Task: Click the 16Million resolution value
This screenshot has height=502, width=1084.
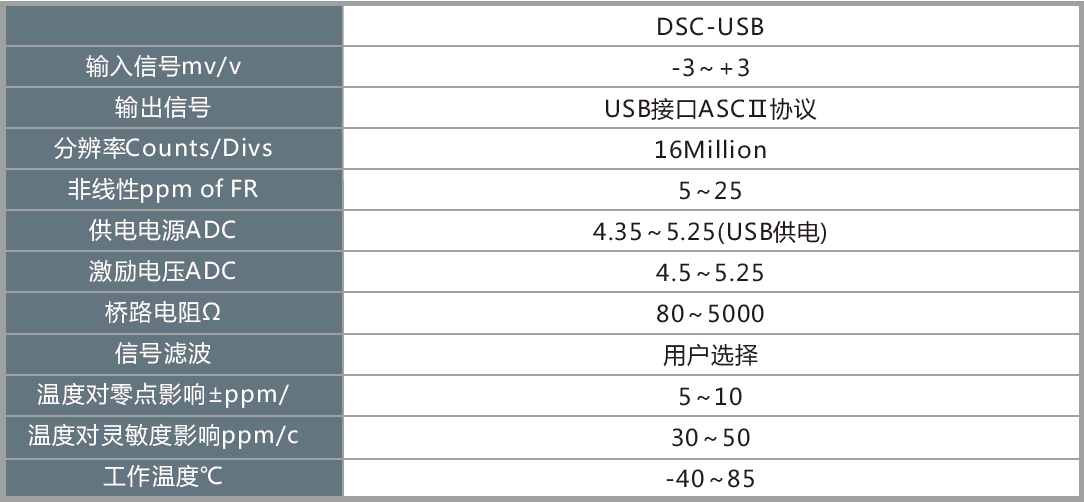Action: pos(710,149)
